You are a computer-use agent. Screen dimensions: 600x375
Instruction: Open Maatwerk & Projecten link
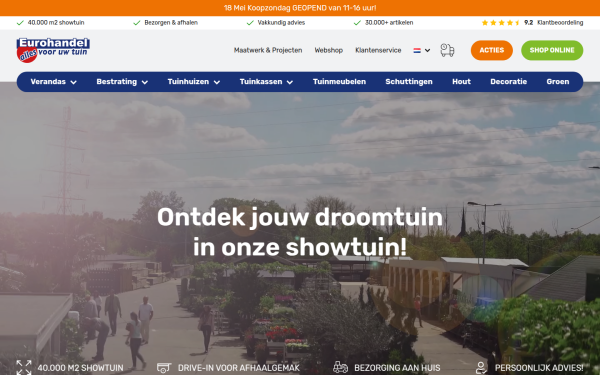[x=268, y=50]
